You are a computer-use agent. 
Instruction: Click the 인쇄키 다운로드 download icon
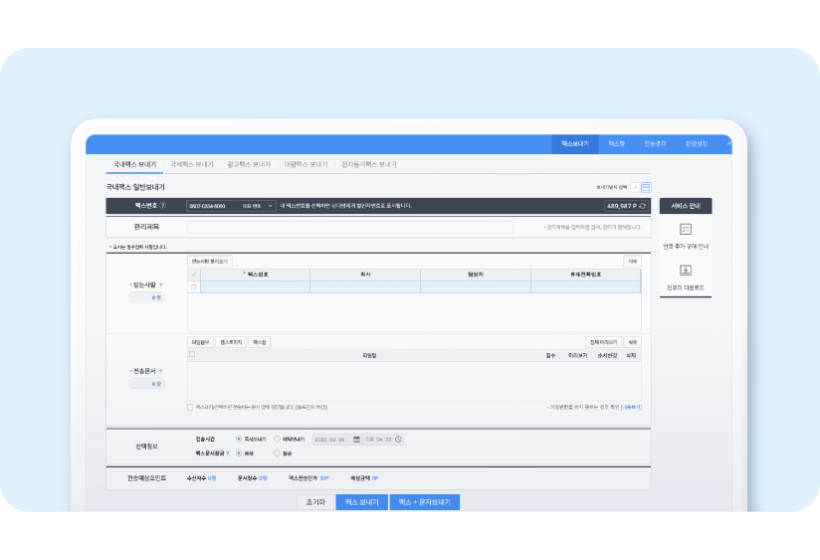[x=686, y=271]
